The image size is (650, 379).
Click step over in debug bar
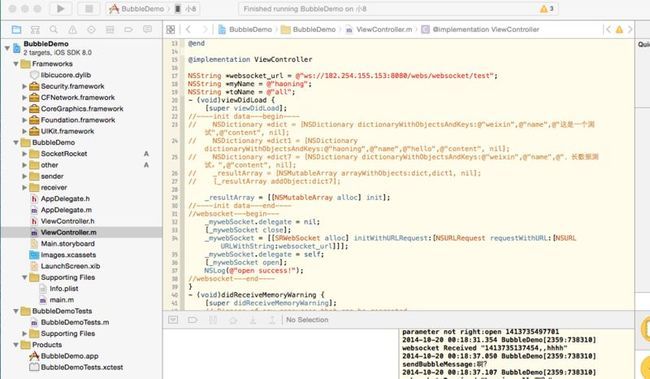tap(233, 320)
